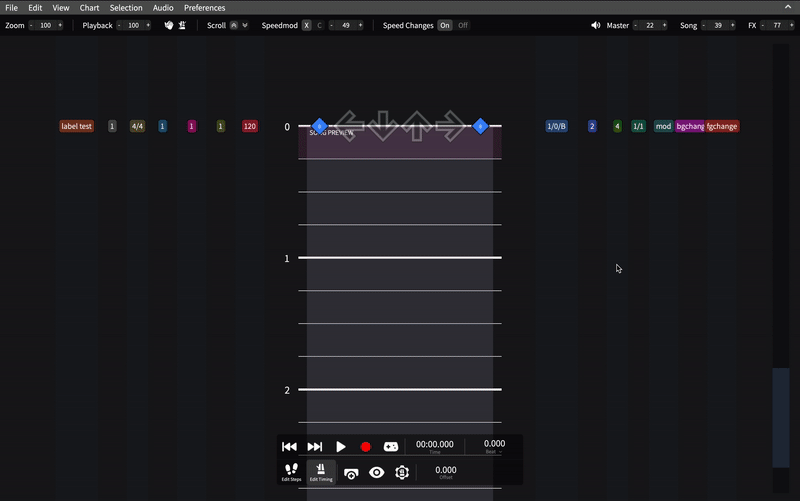Click the assist clap icon

[x=169, y=25]
